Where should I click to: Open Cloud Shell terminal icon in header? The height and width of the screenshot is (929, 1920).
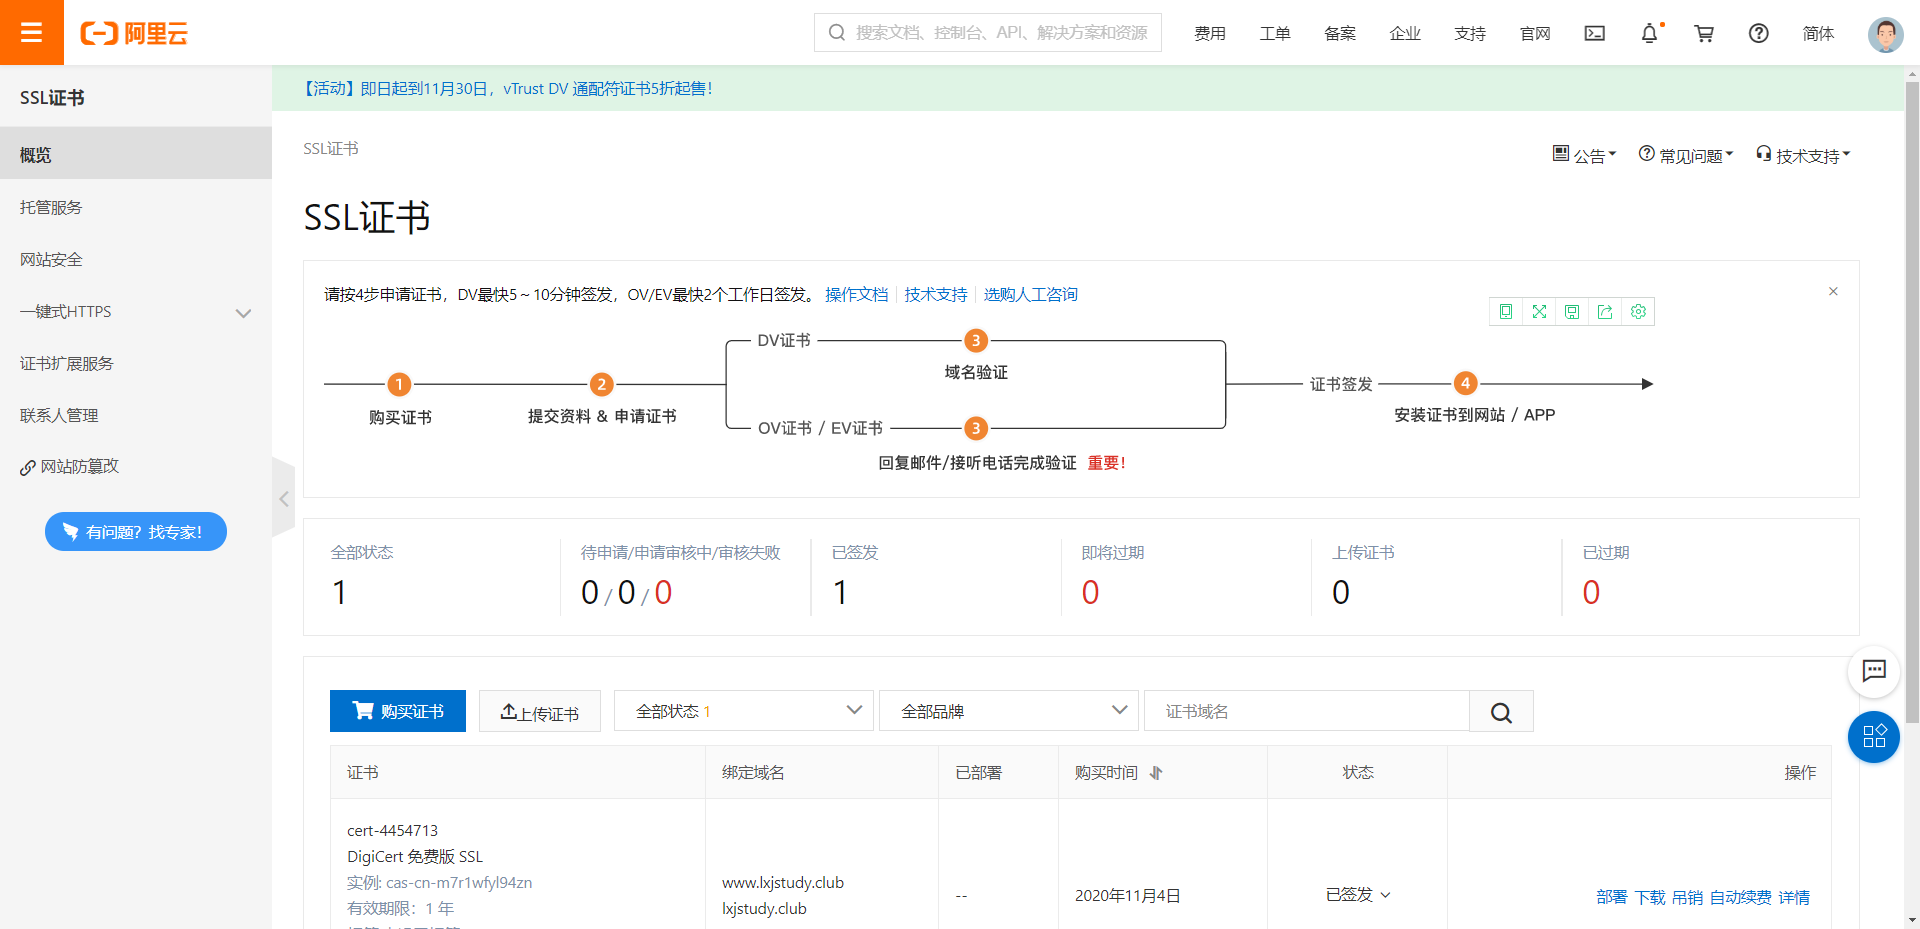1595,33
